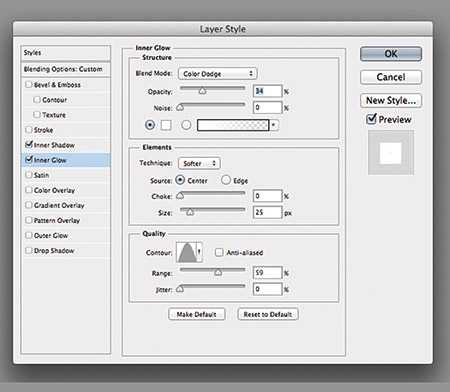The height and width of the screenshot is (392, 450).
Task: Enable the Drop Shadow checkbox
Action: pos(29,250)
